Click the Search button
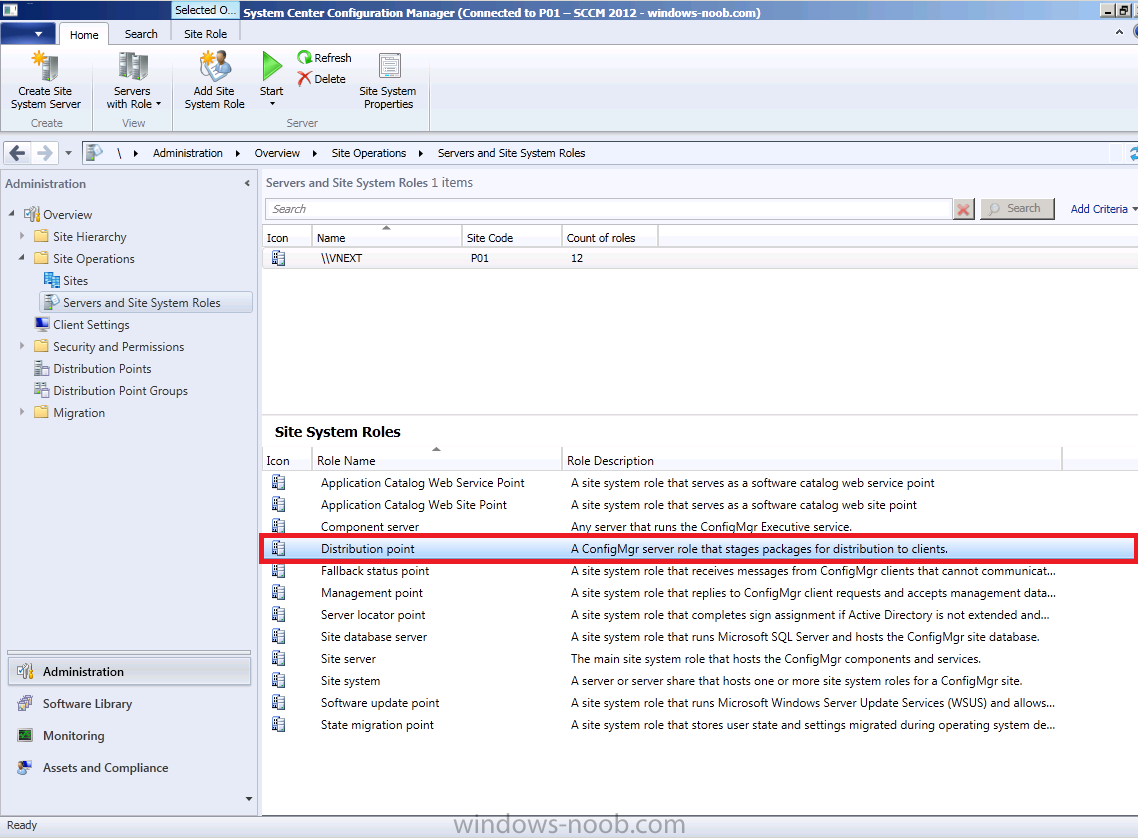 tap(1017, 208)
